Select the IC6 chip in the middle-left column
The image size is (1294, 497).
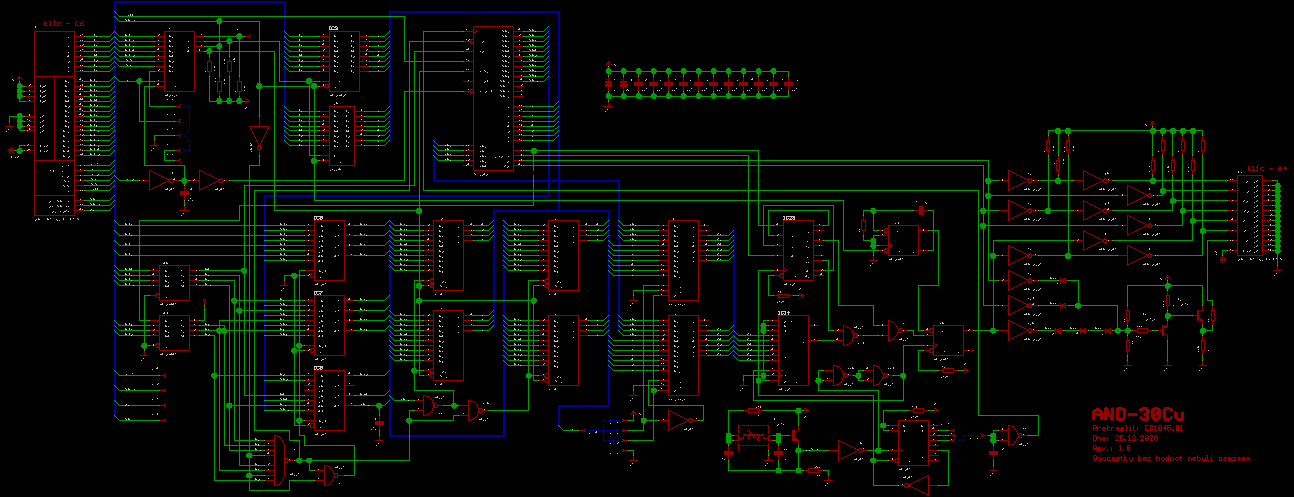[329, 251]
